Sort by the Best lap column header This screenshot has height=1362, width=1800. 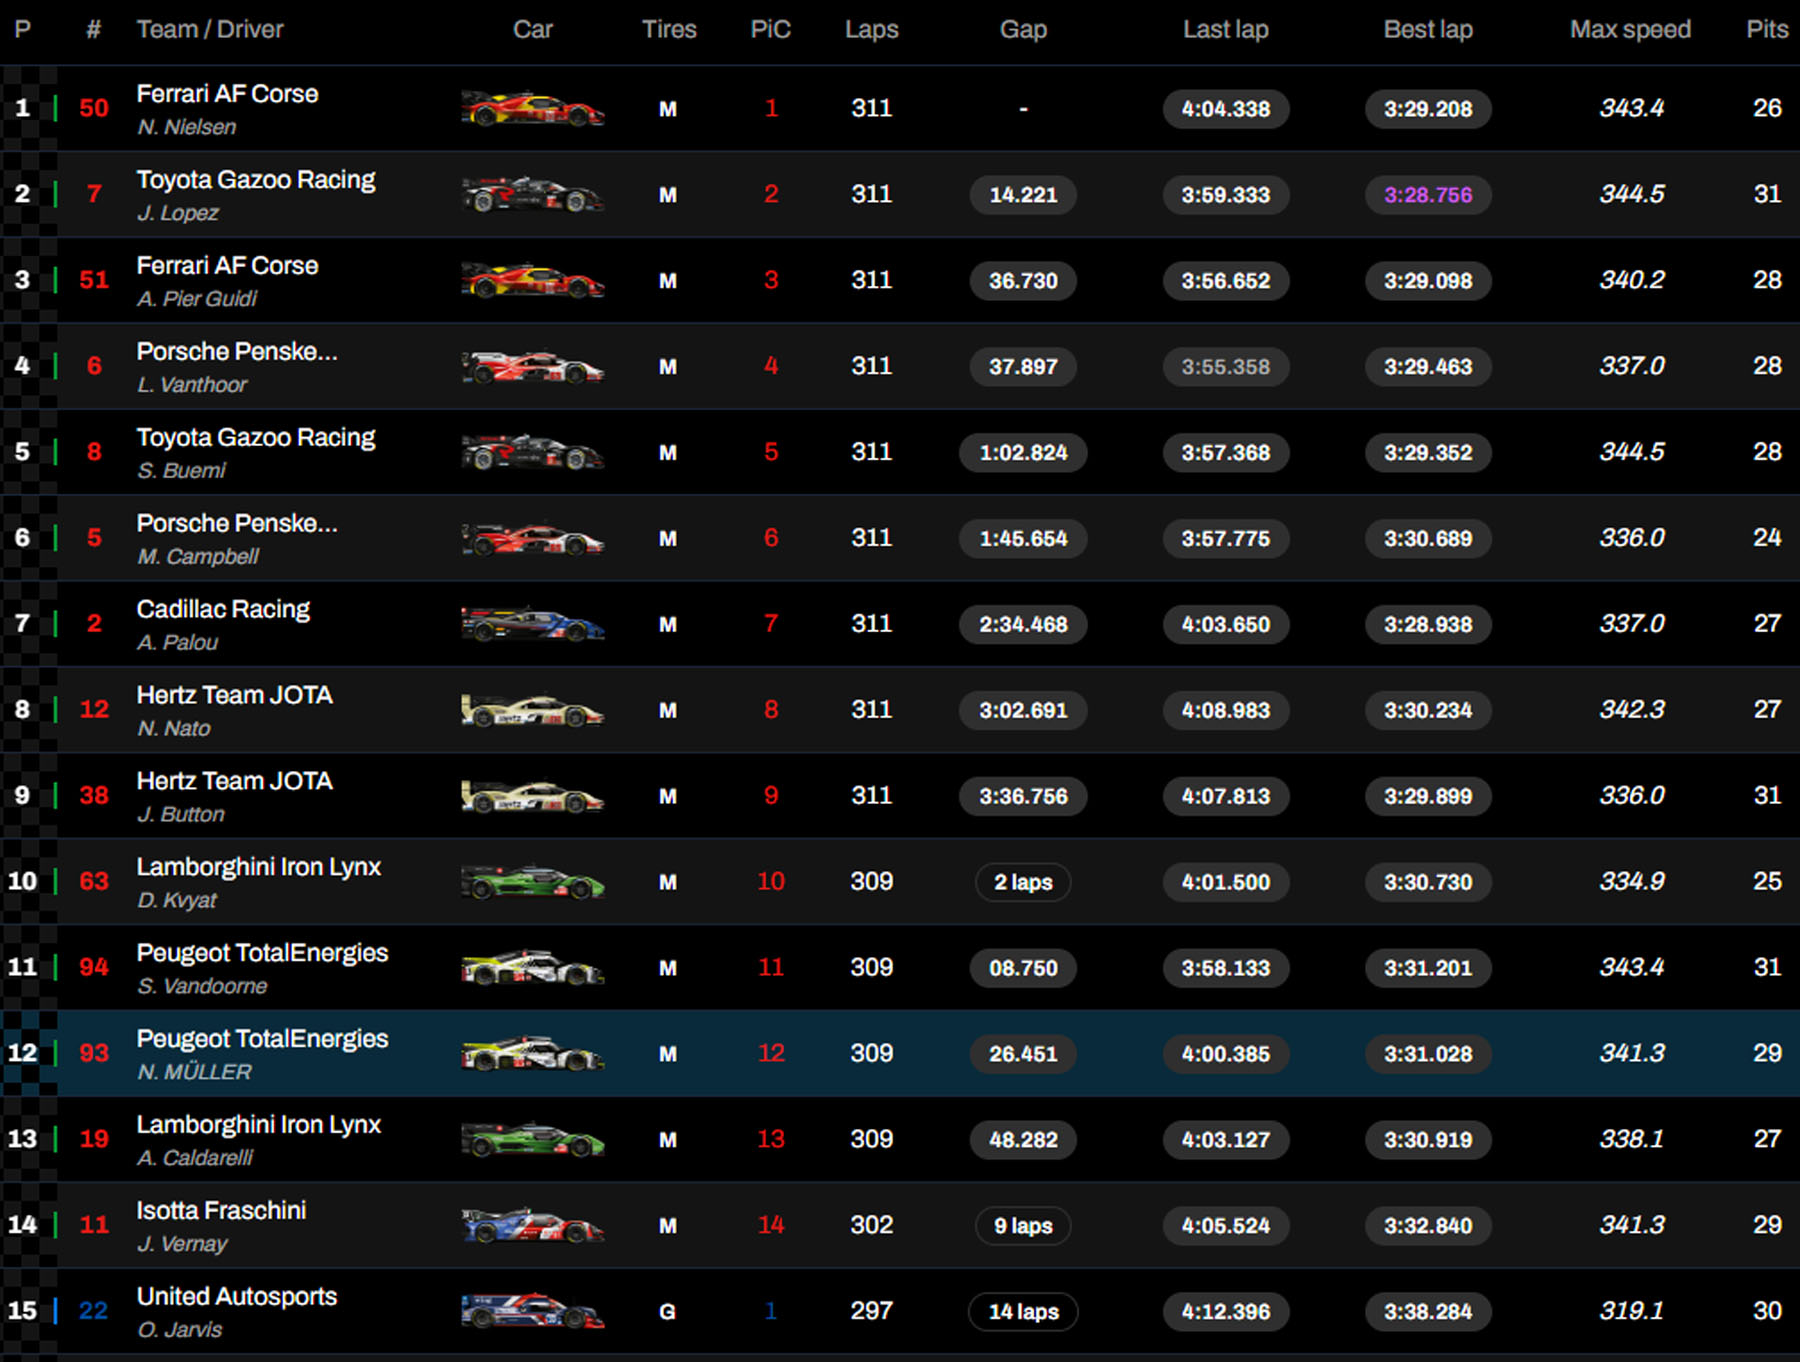1428,29
